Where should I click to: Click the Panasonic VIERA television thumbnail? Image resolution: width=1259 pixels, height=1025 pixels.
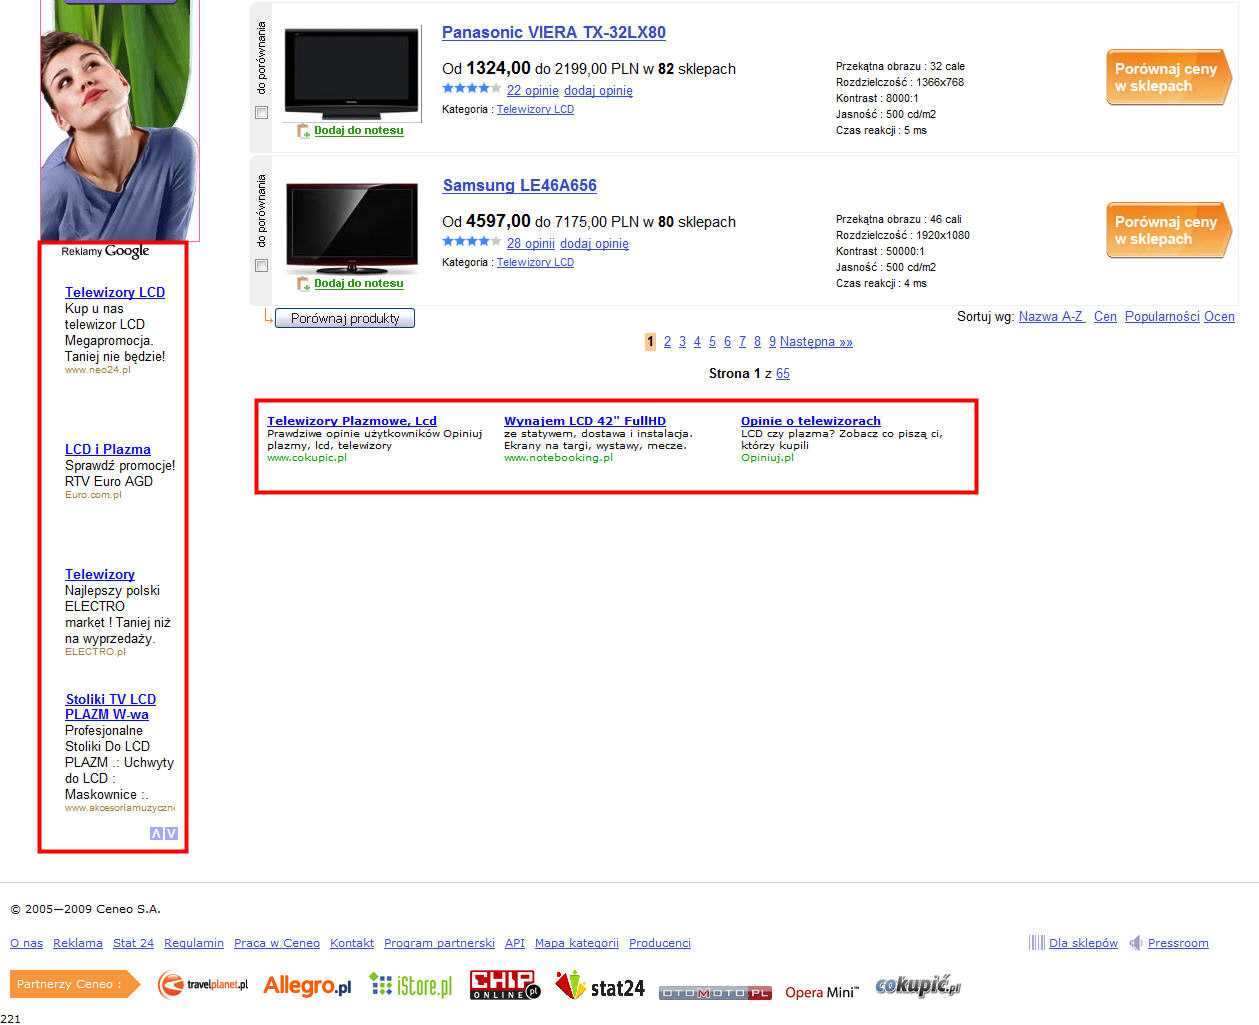coord(352,73)
